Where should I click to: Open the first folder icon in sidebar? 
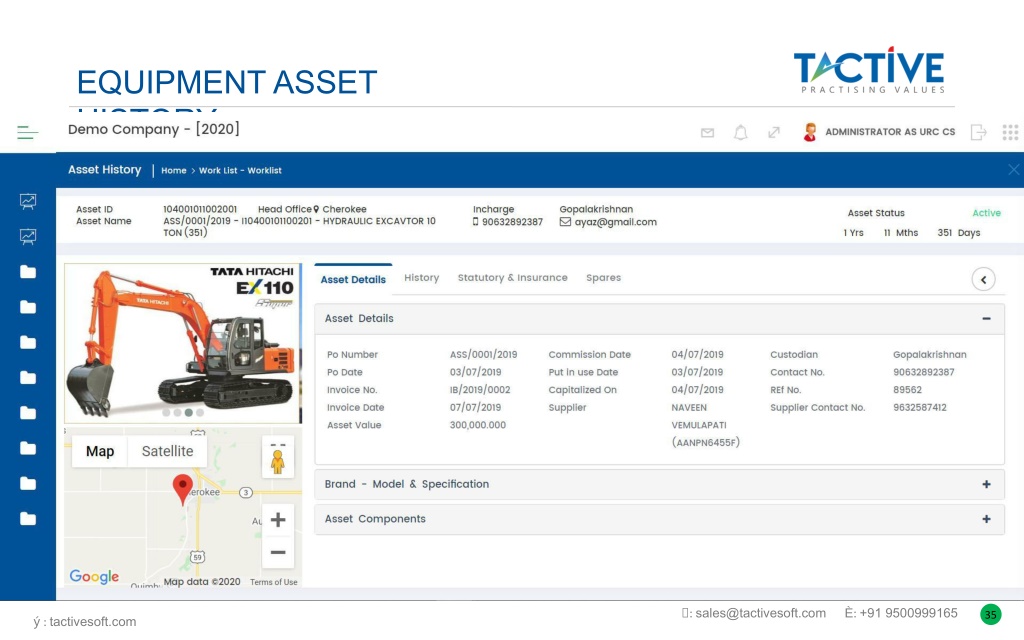click(28, 272)
